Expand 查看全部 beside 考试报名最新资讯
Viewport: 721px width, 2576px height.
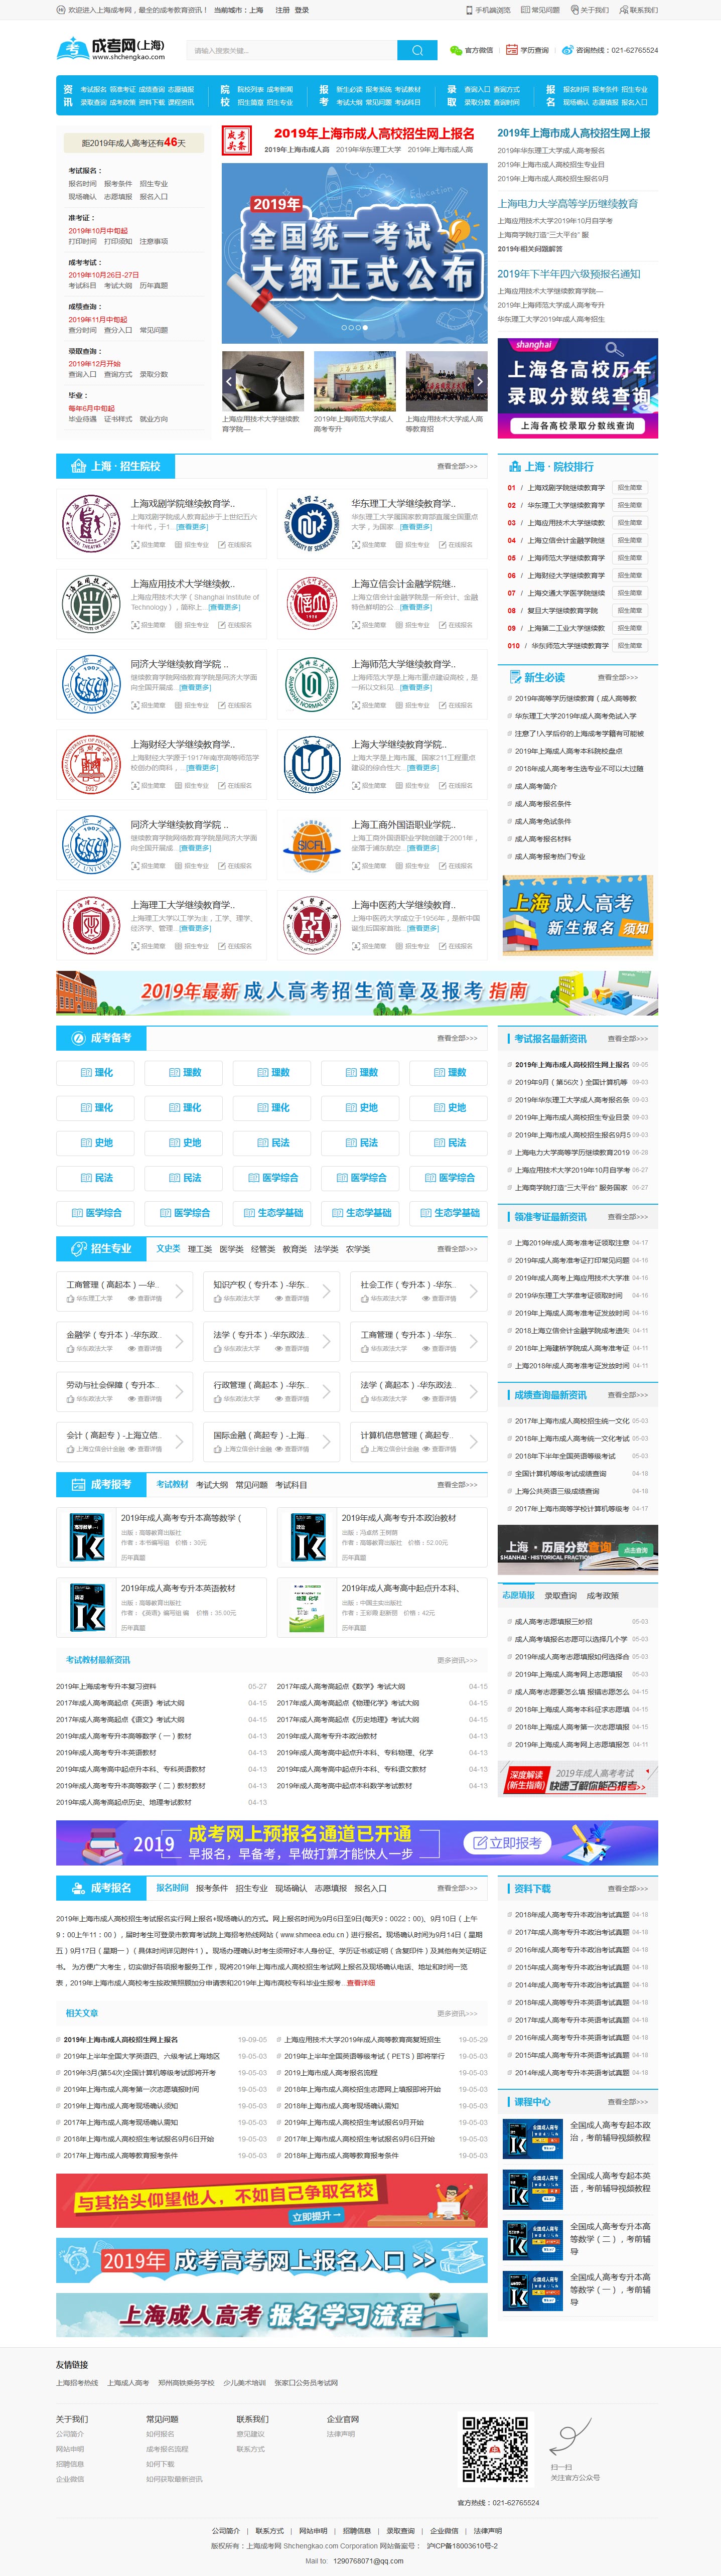tap(627, 1038)
